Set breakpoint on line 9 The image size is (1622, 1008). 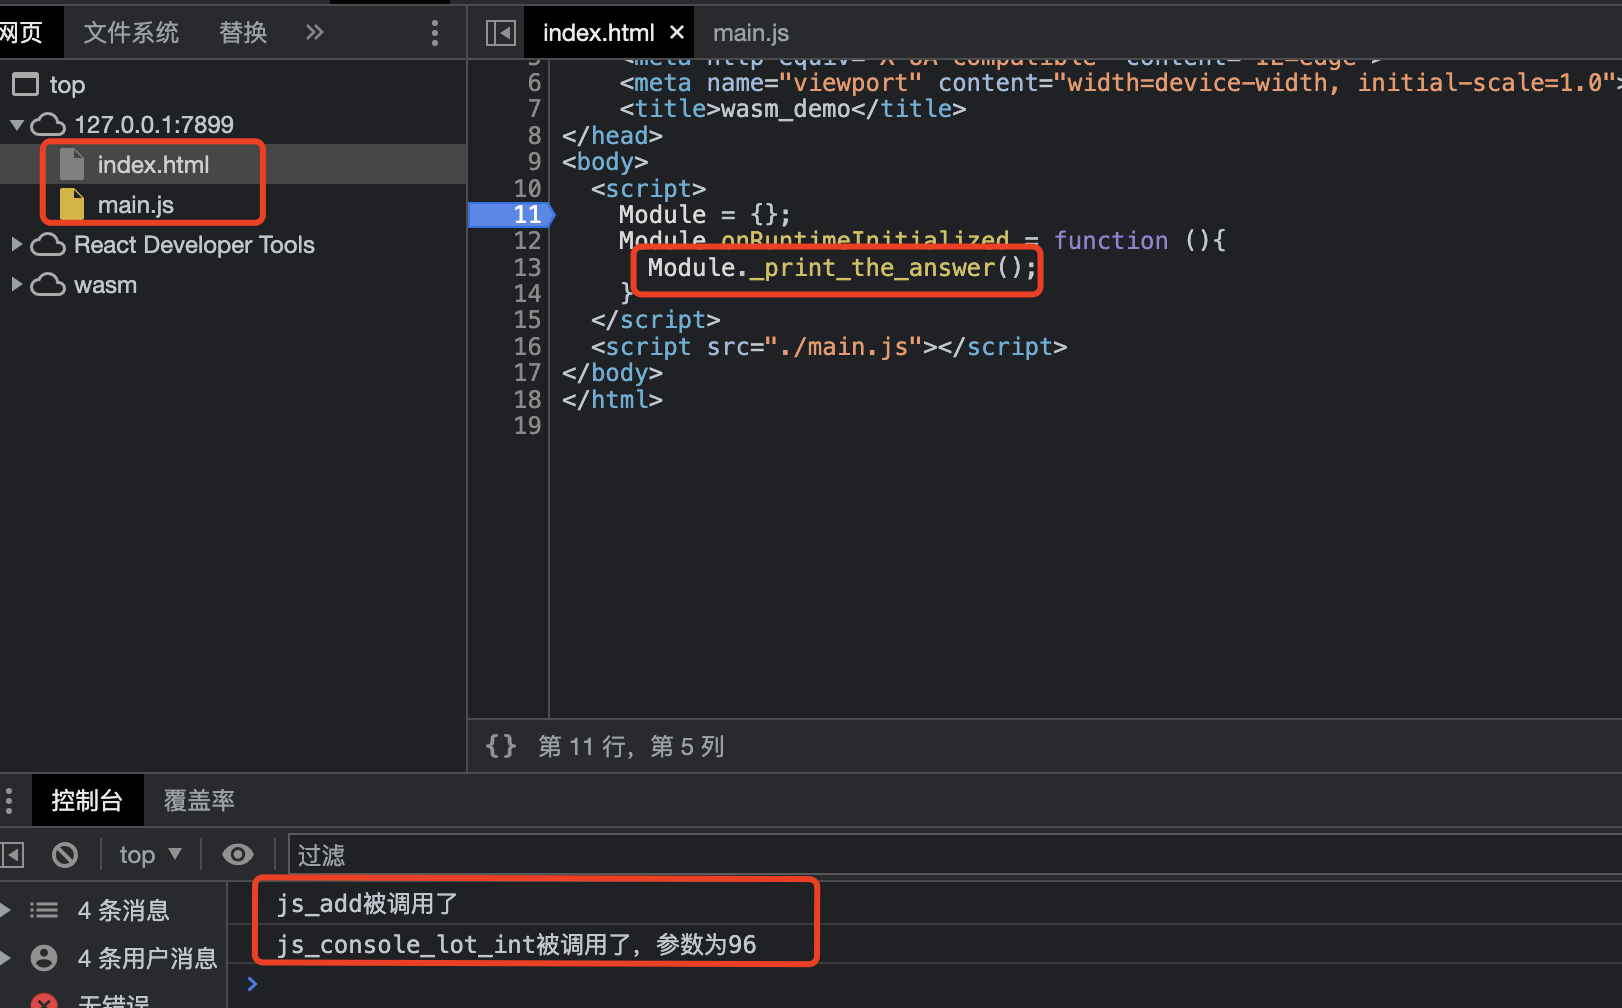tap(534, 161)
